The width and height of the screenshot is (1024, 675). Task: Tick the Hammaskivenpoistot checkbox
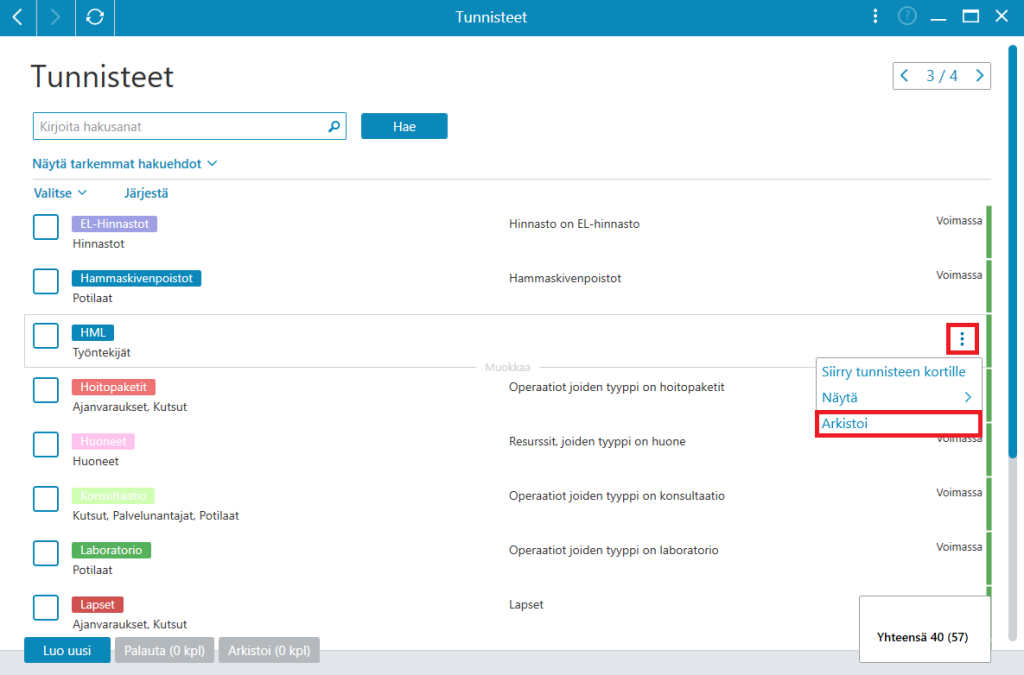46,281
